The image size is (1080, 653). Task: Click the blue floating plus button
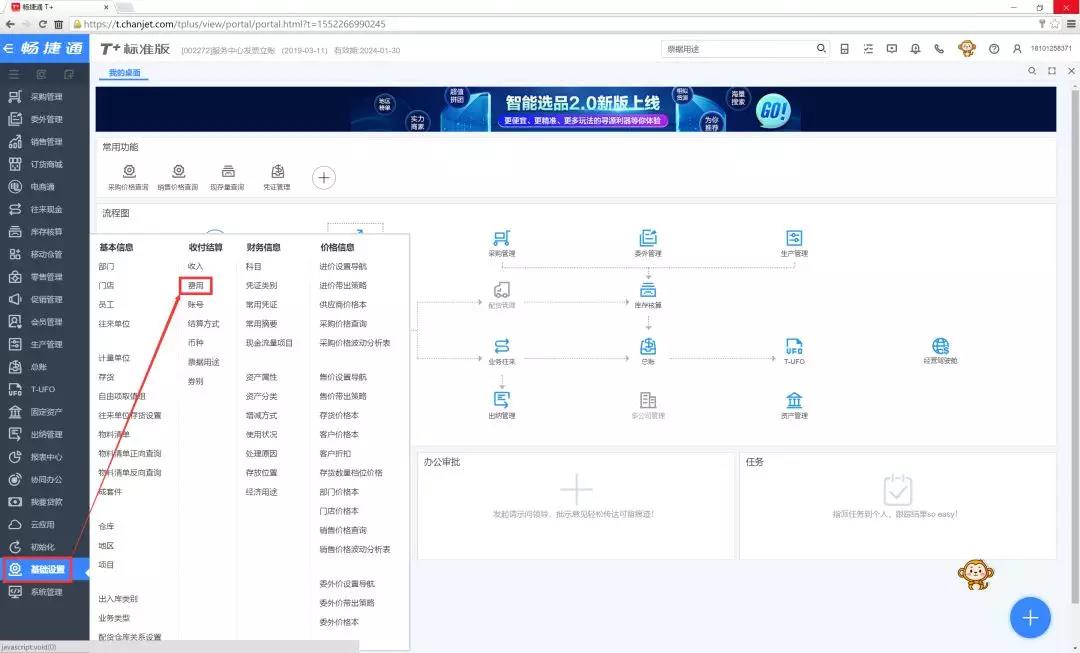click(1030, 617)
